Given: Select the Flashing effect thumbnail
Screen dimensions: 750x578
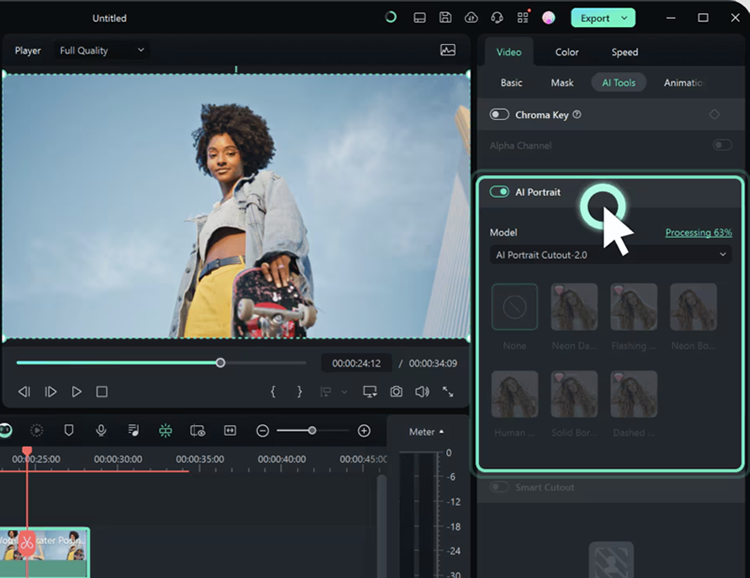Looking at the screenshot, I should tap(634, 307).
